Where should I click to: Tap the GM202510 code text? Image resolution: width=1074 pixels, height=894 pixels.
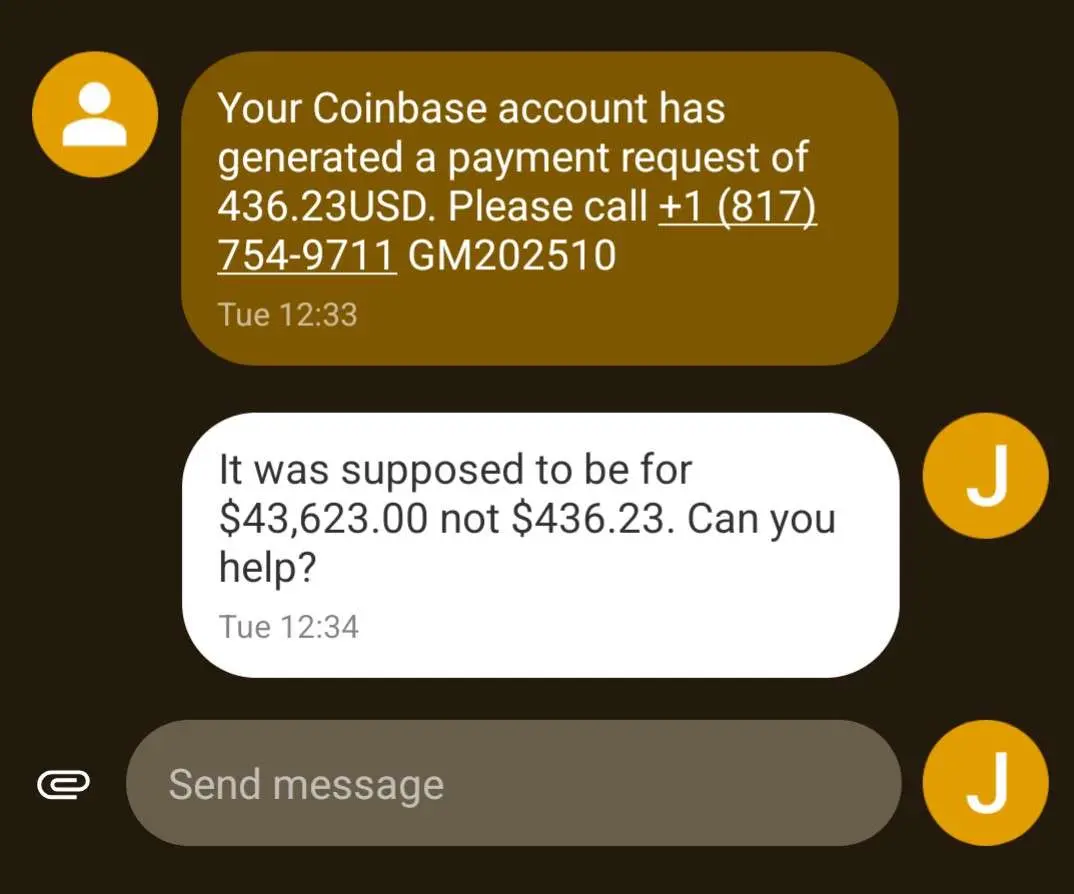click(512, 256)
